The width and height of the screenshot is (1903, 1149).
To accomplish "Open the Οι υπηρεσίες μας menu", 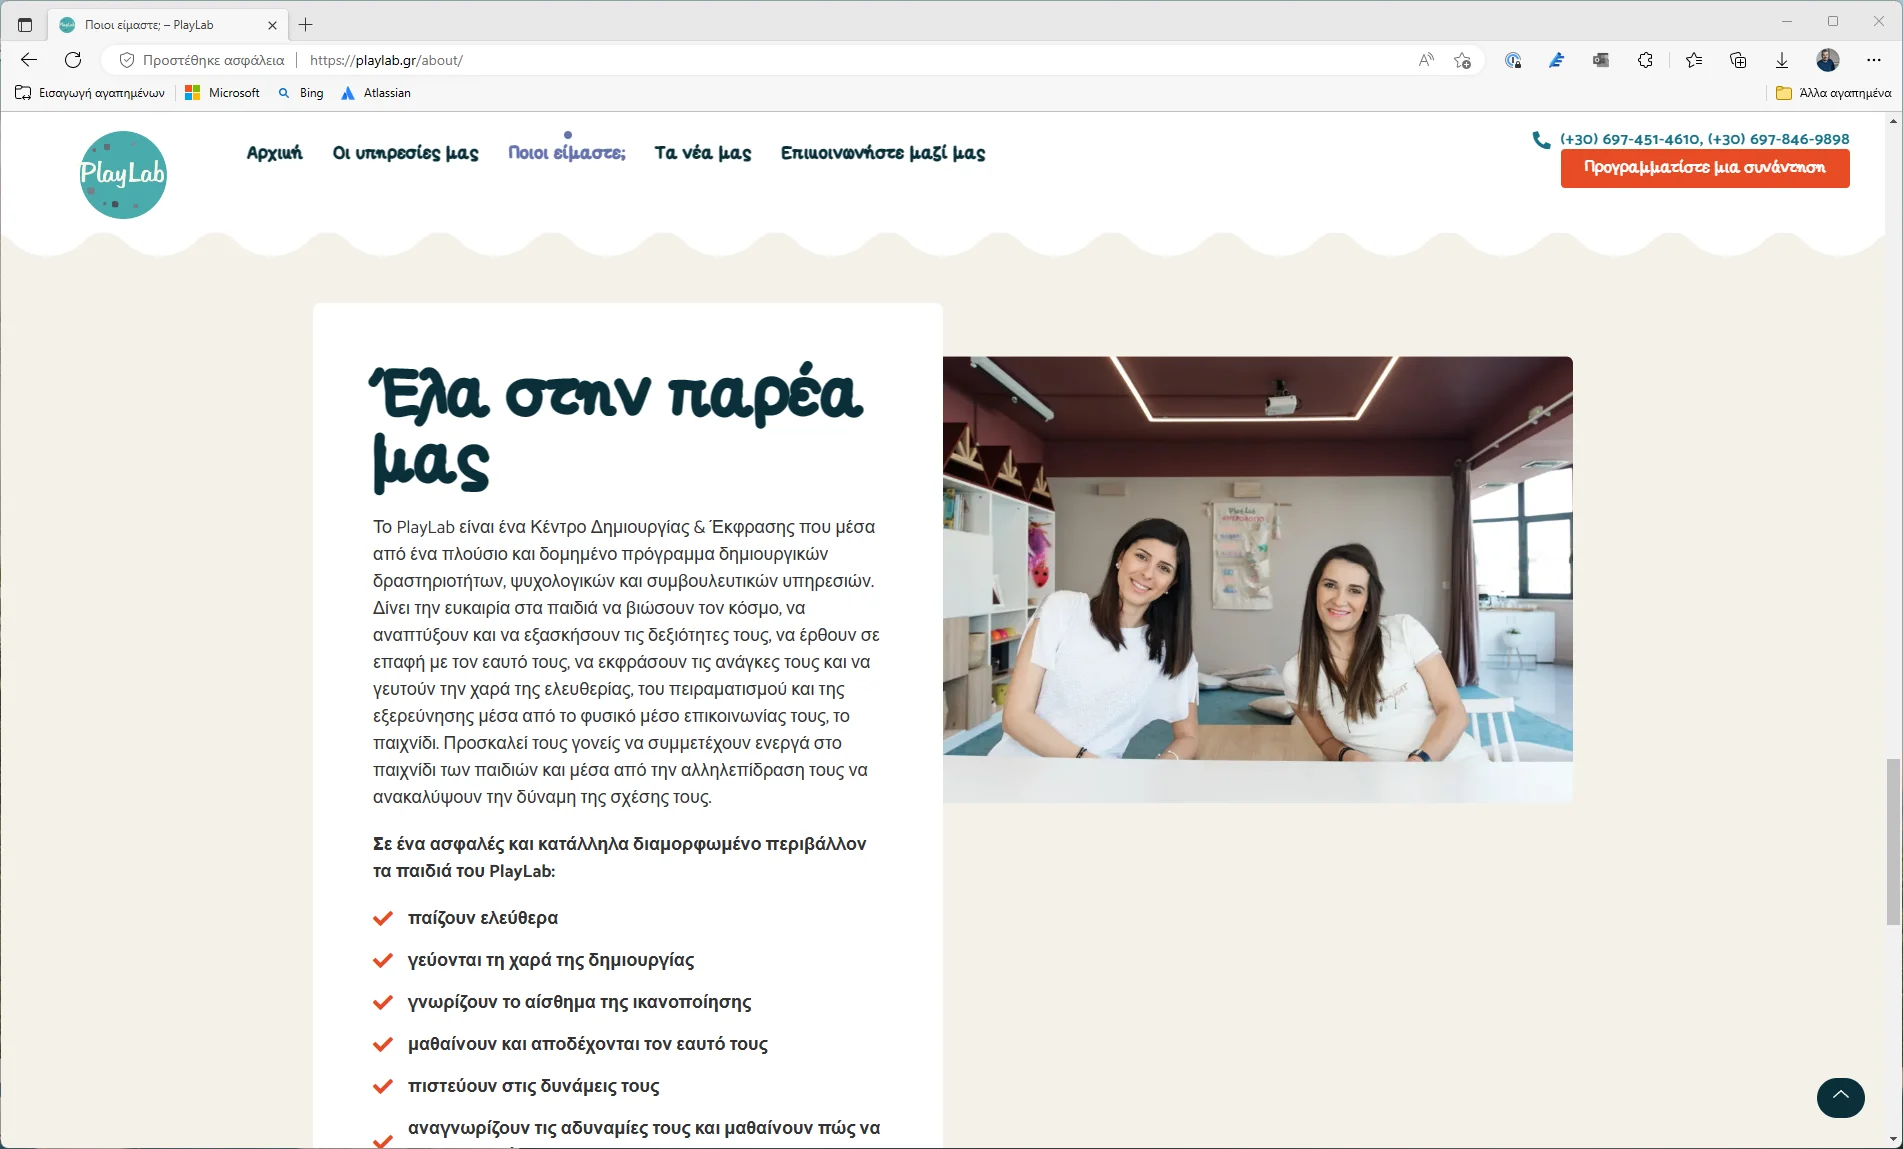I will click(405, 153).
